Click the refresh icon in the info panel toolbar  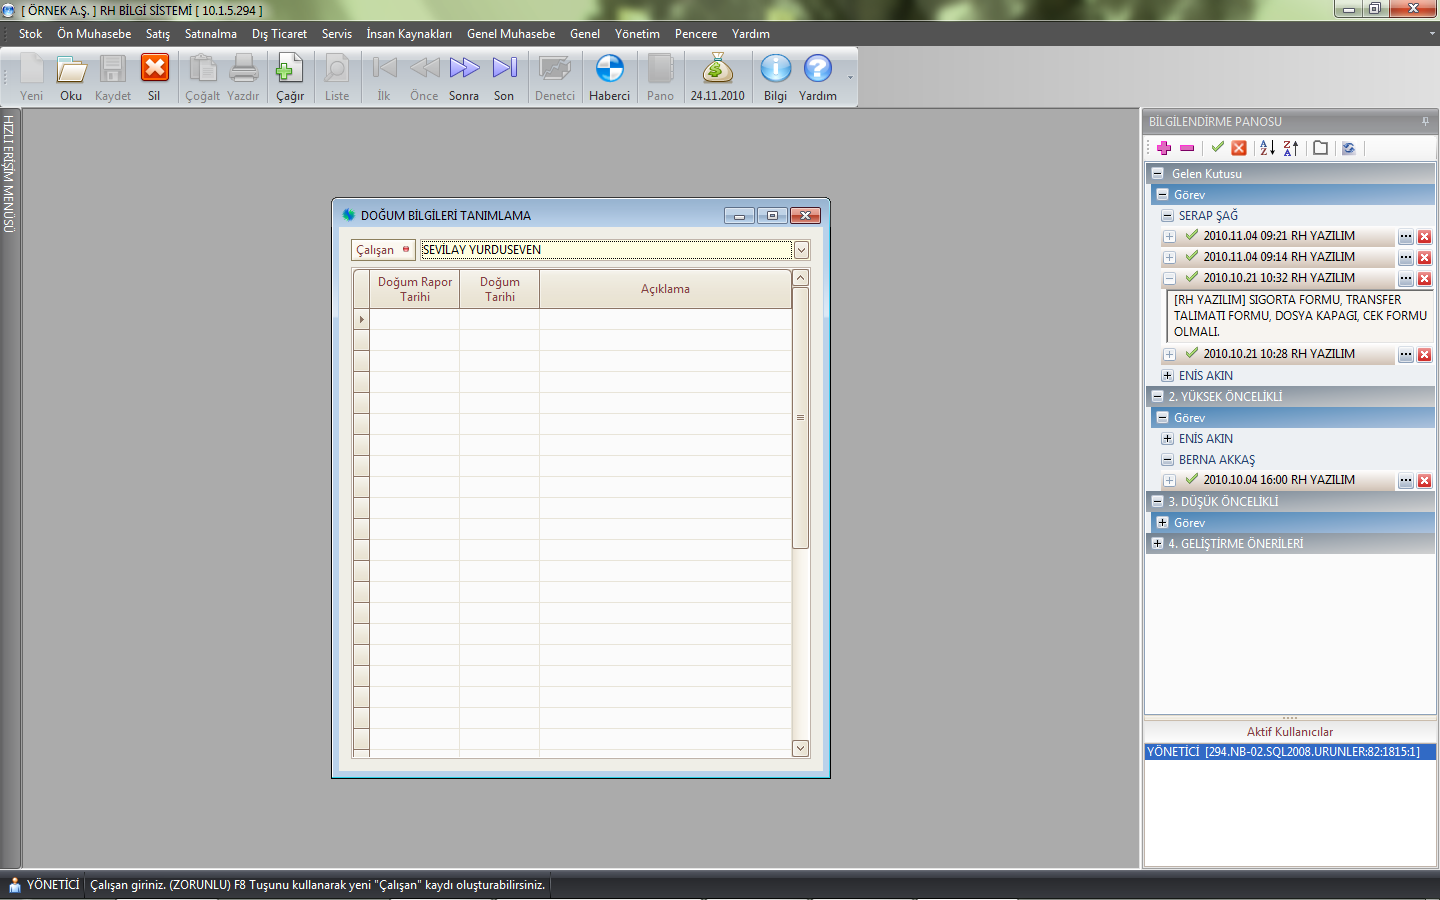tap(1348, 148)
